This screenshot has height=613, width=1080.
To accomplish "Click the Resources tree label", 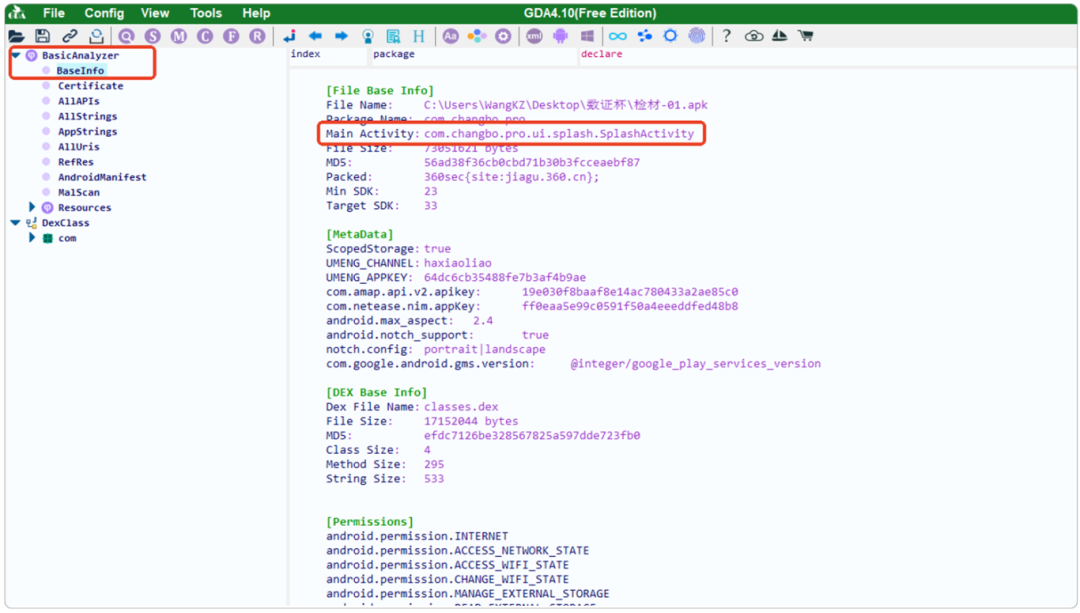I will (x=84, y=207).
